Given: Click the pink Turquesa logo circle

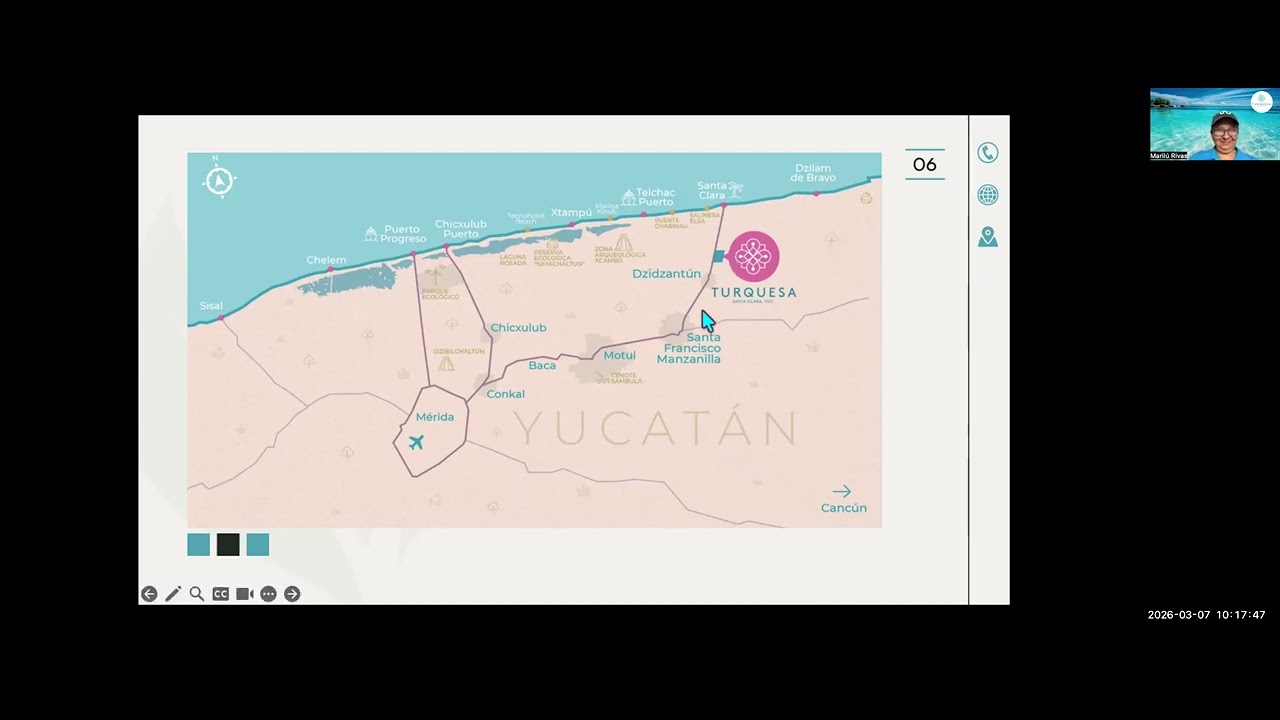Looking at the screenshot, I should coord(753,257).
